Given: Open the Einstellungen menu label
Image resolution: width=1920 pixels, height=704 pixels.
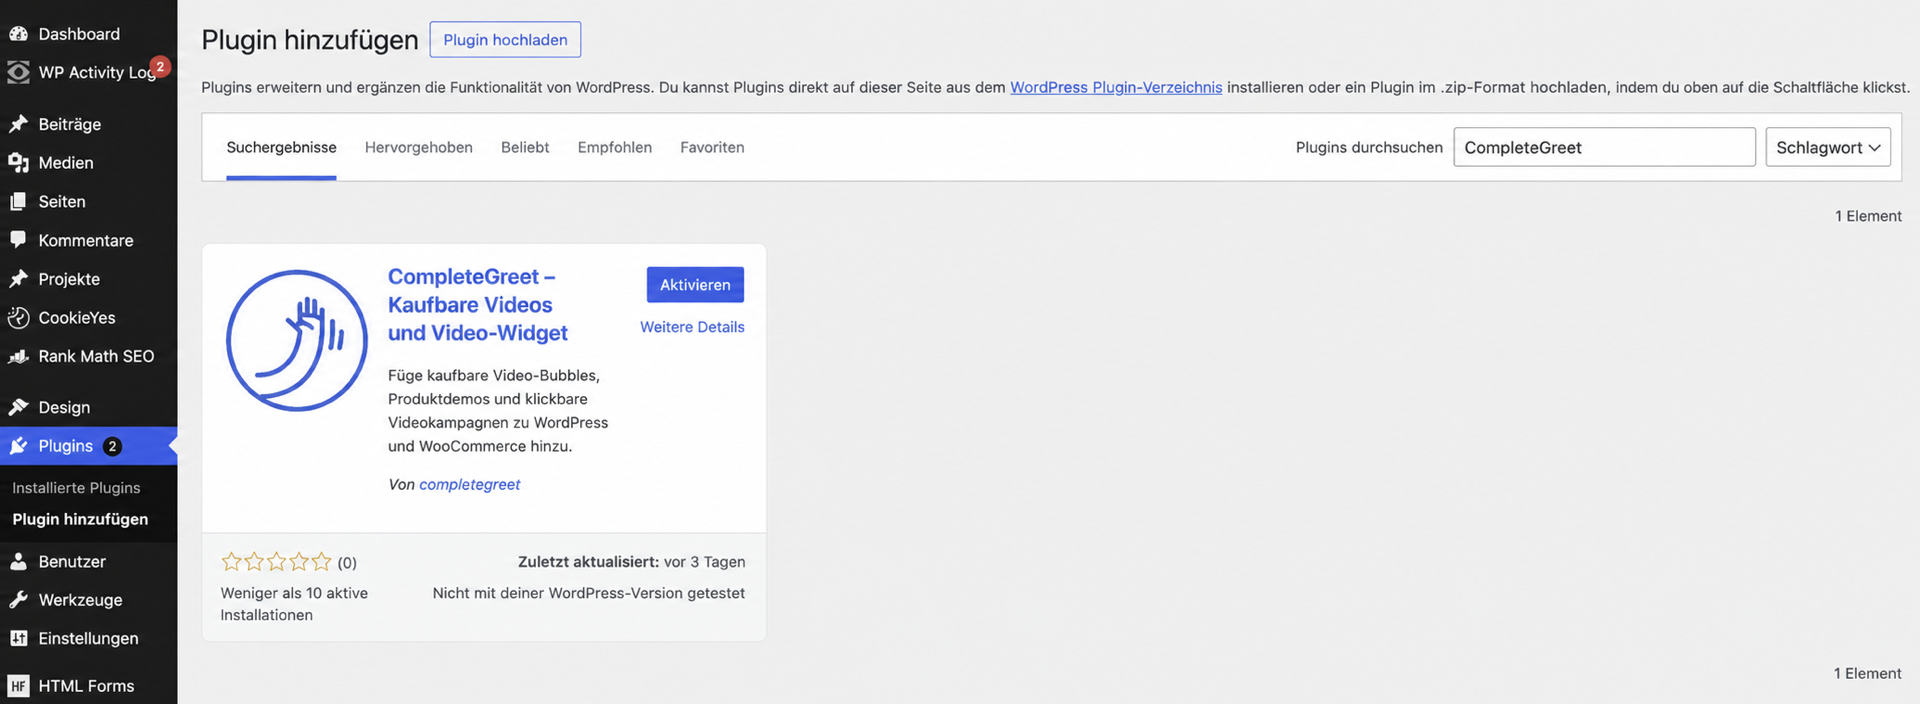Looking at the screenshot, I should pyautogui.click(x=88, y=638).
